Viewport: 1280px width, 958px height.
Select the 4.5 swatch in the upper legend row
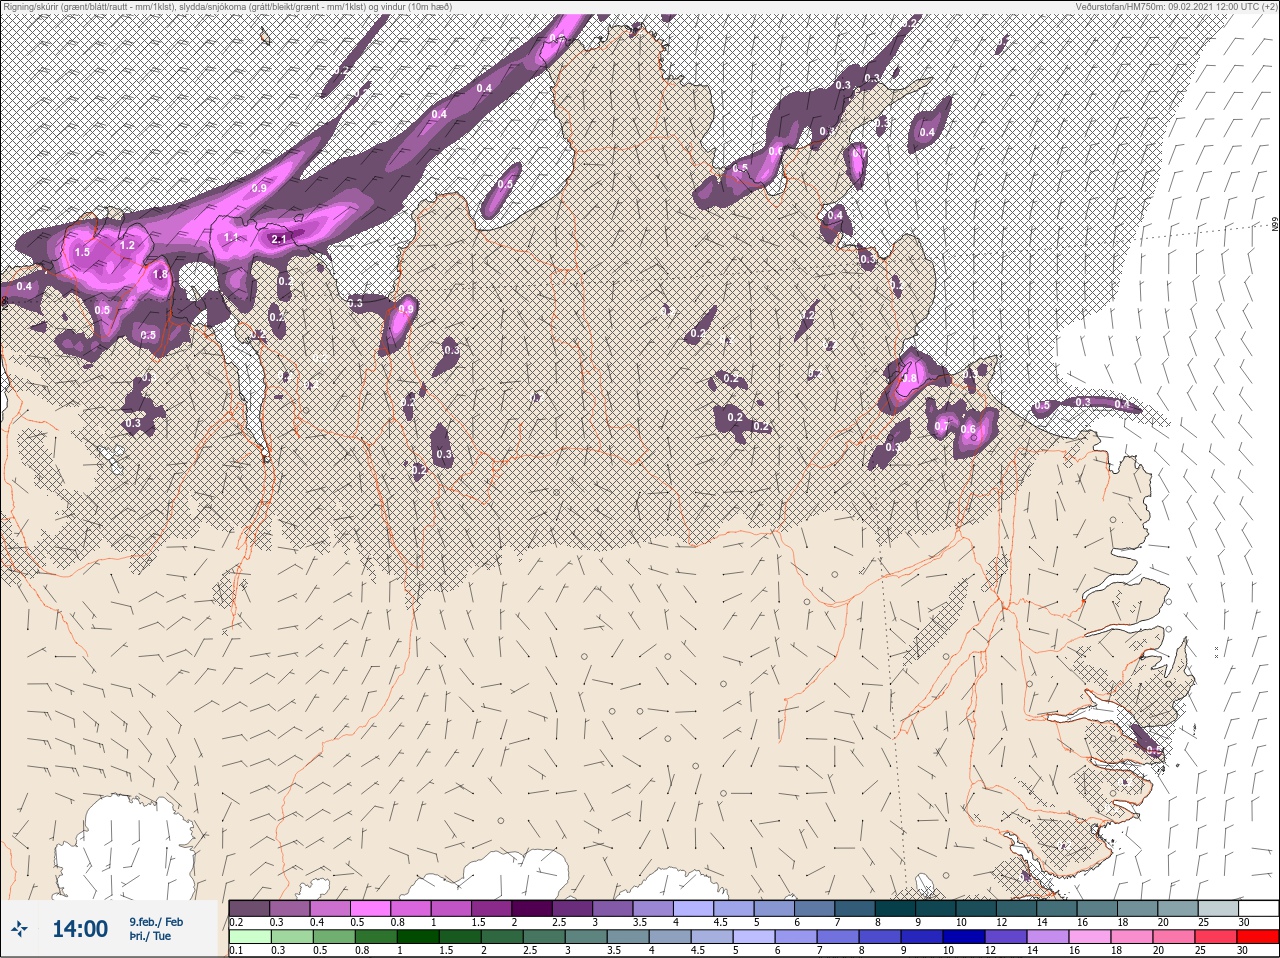(x=734, y=908)
